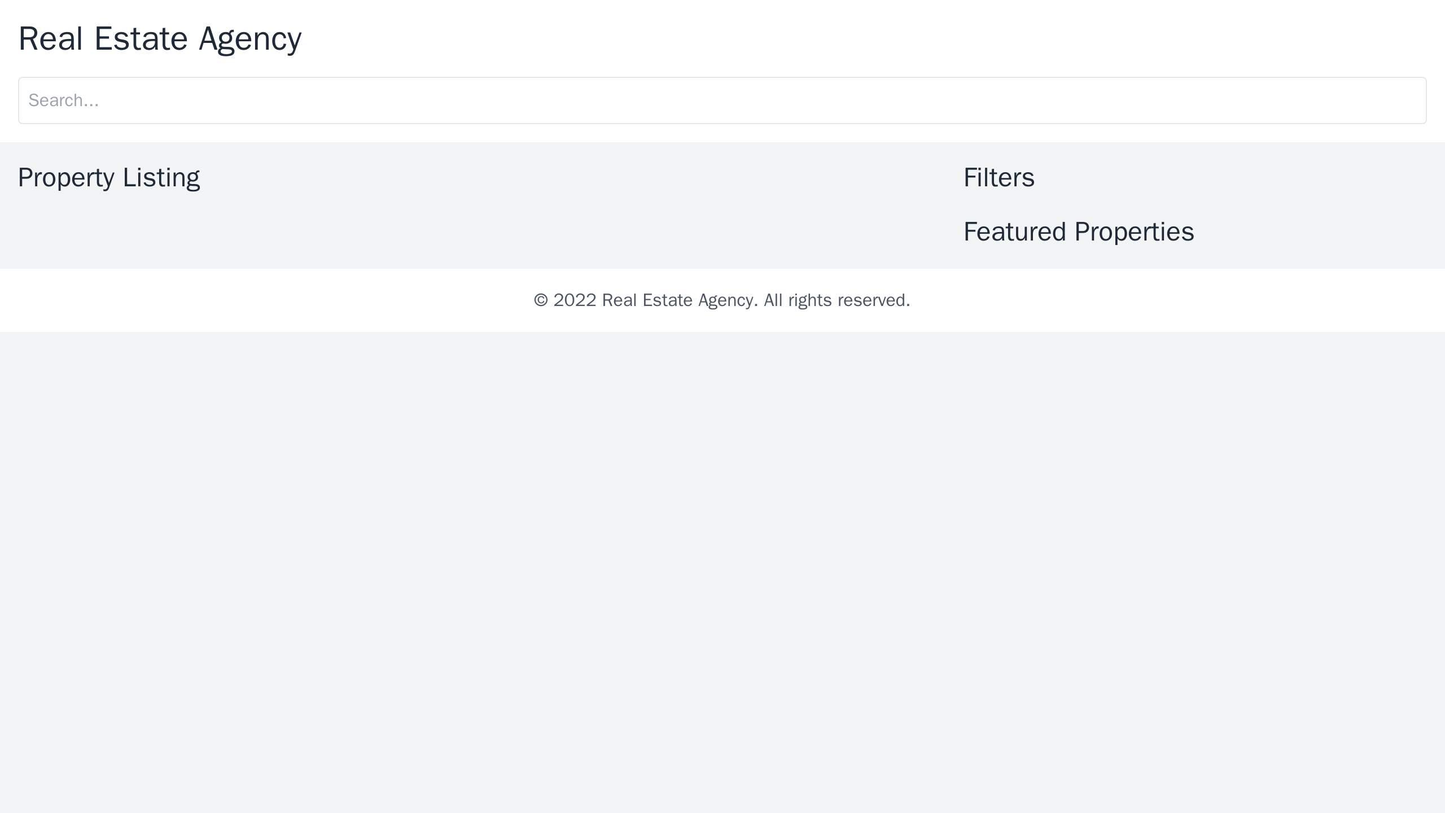
Task: Open the Featured Properties section heading
Action: click(x=1078, y=232)
